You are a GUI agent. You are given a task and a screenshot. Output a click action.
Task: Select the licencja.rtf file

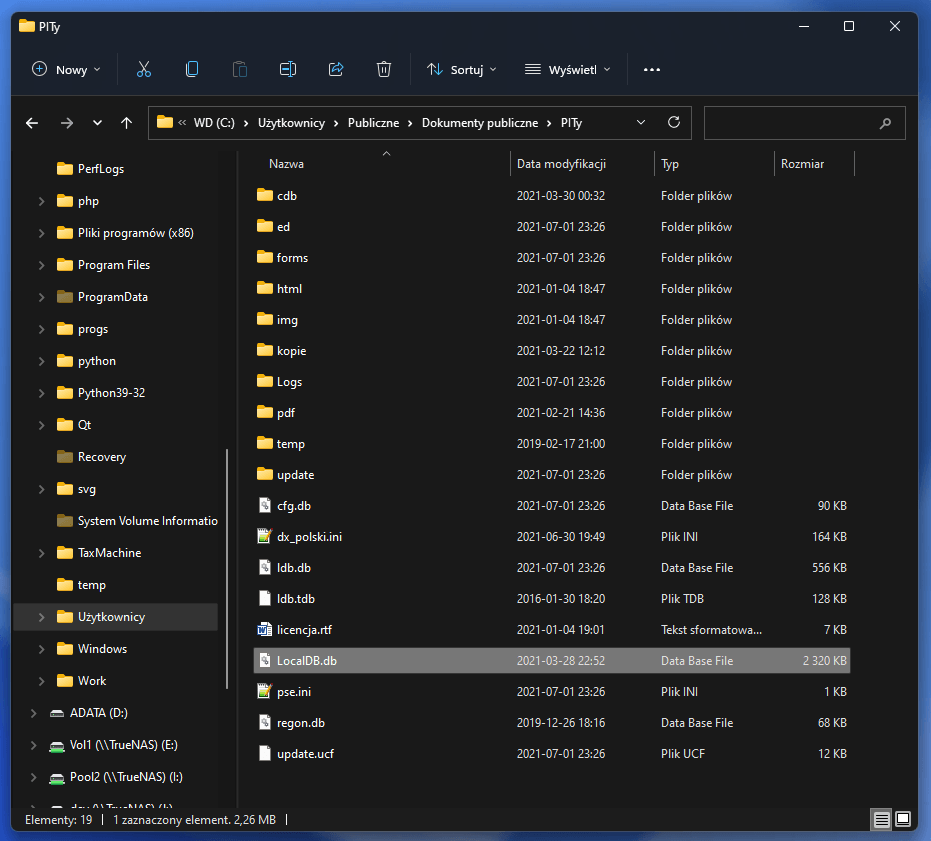click(303, 630)
